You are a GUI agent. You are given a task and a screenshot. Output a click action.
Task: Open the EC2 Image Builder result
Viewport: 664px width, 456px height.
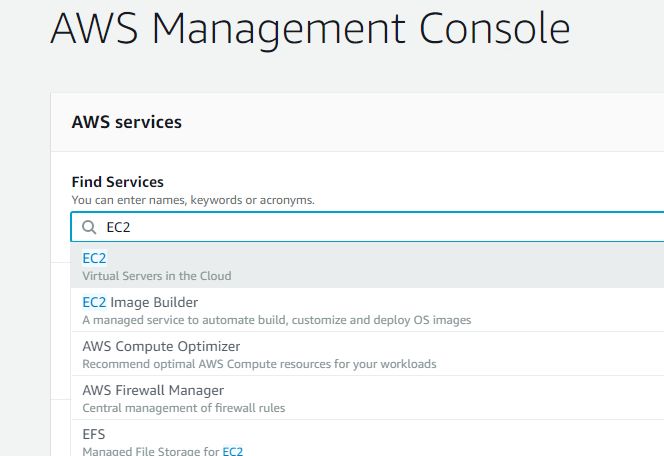(x=367, y=310)
